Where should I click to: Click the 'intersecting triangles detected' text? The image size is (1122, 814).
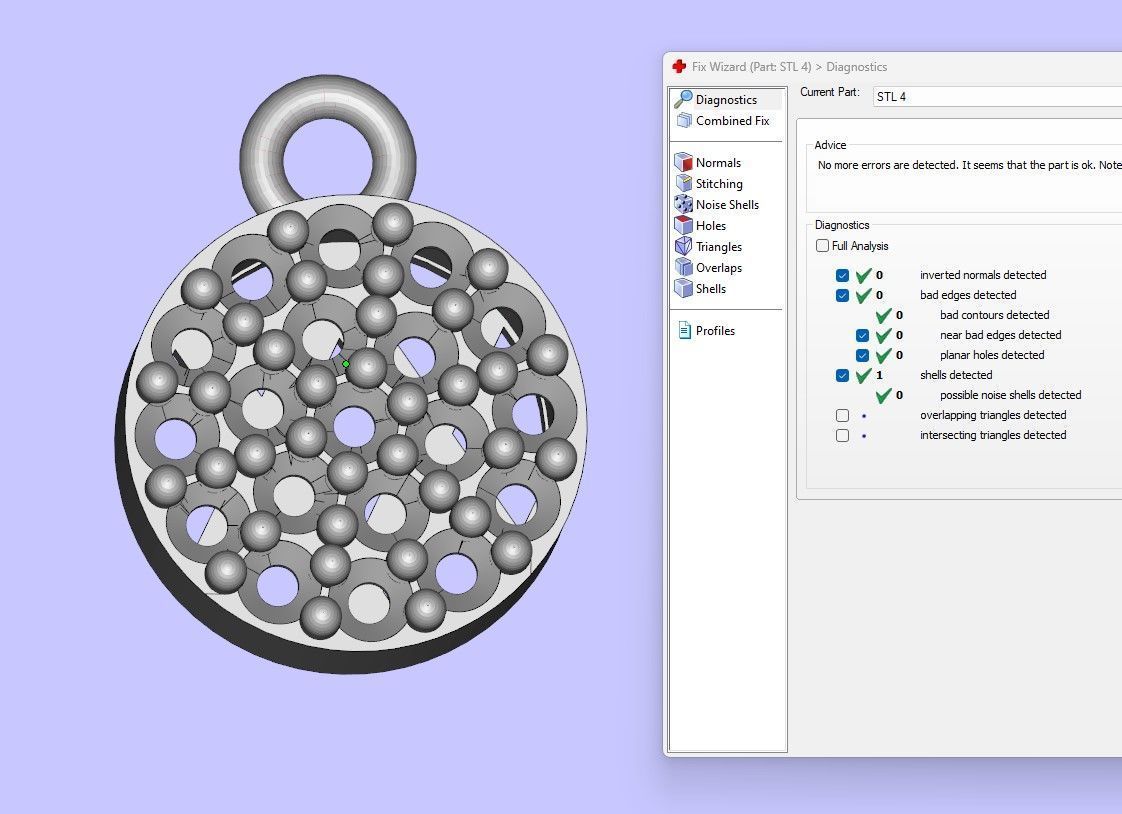tap(992, 436)
